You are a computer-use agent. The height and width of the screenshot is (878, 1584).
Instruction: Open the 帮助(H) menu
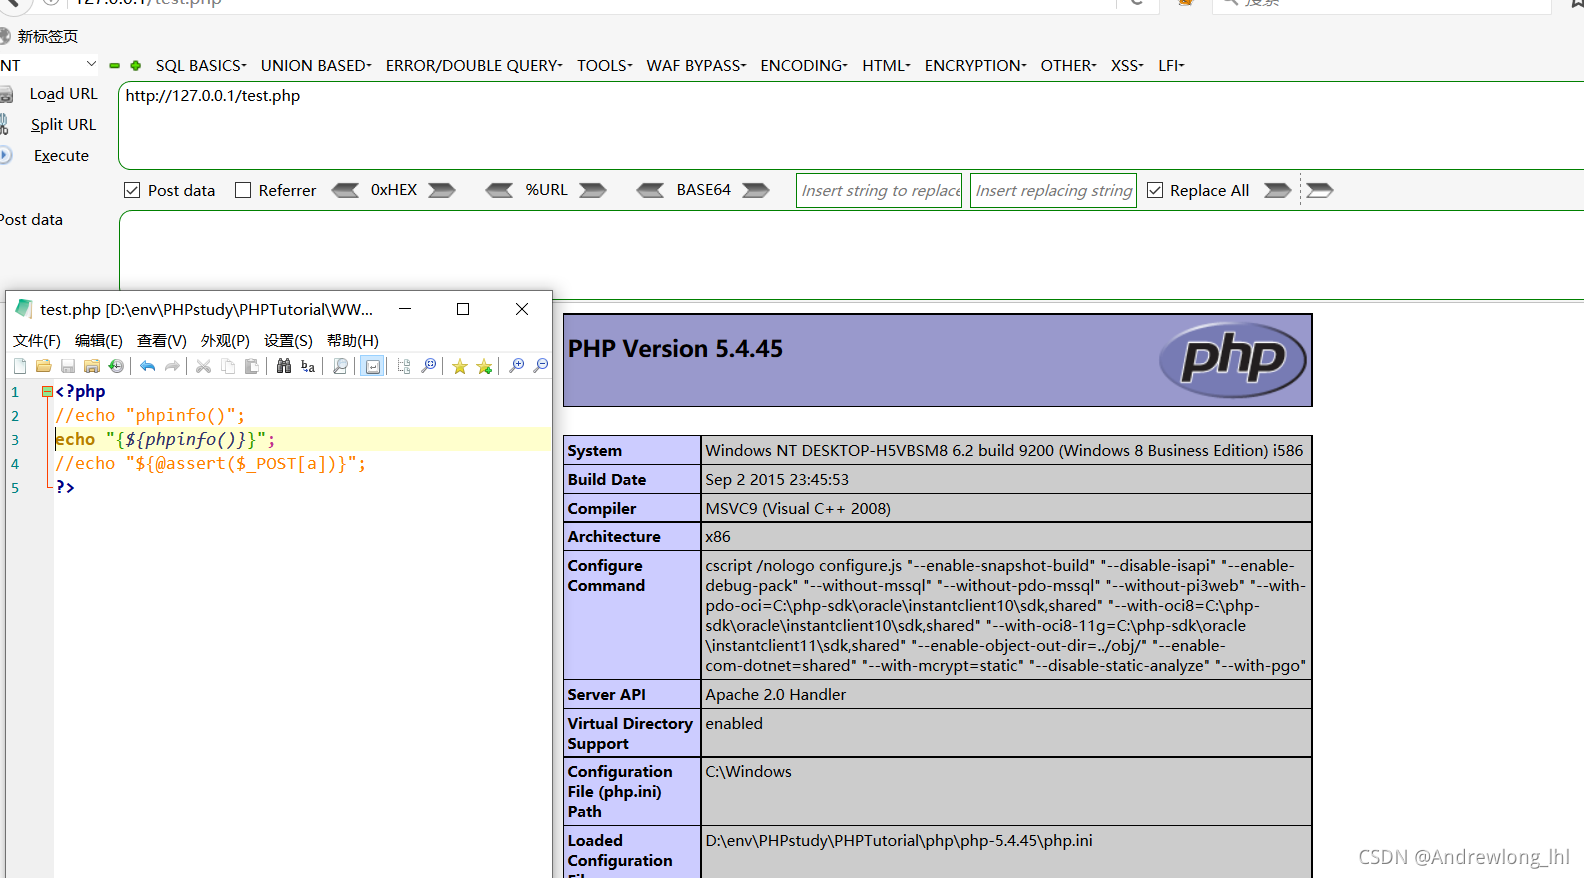pyautogui.click(x=353, y=341)
